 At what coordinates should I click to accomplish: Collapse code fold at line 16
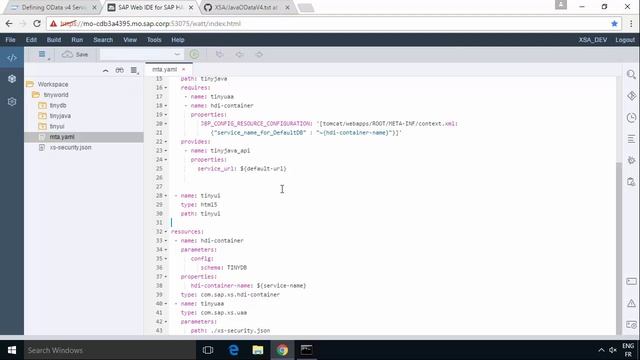166,88
